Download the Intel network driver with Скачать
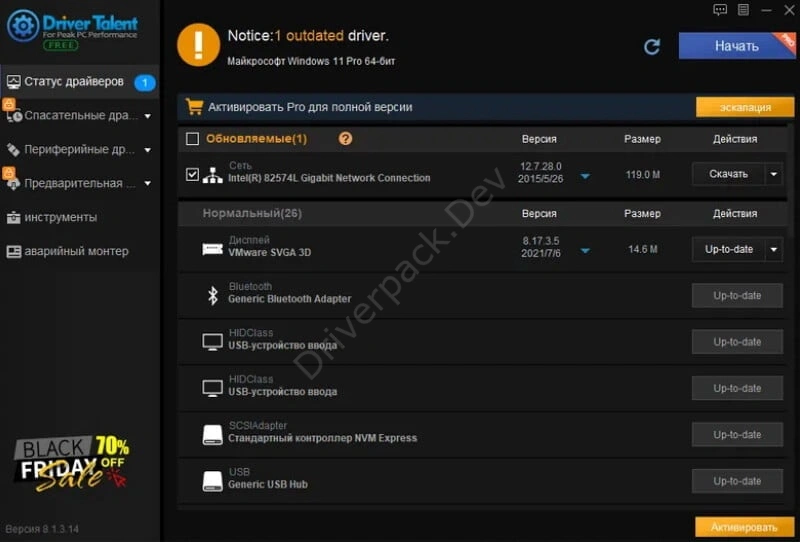 tap(728, 174)
